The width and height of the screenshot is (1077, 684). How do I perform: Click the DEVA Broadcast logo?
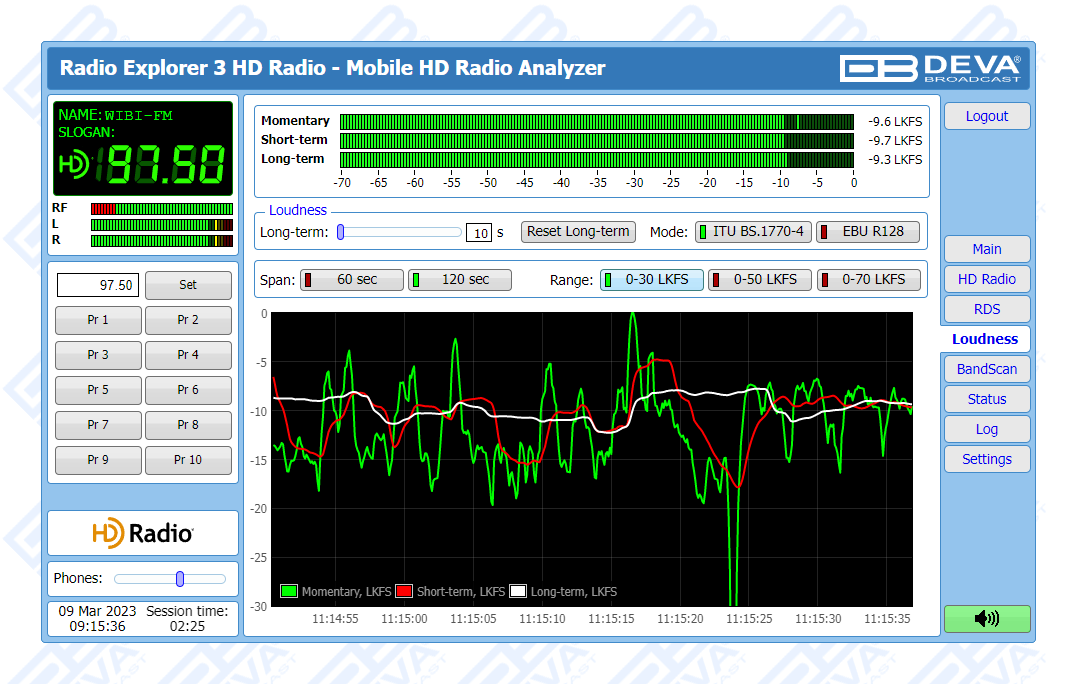click(930, 68)
